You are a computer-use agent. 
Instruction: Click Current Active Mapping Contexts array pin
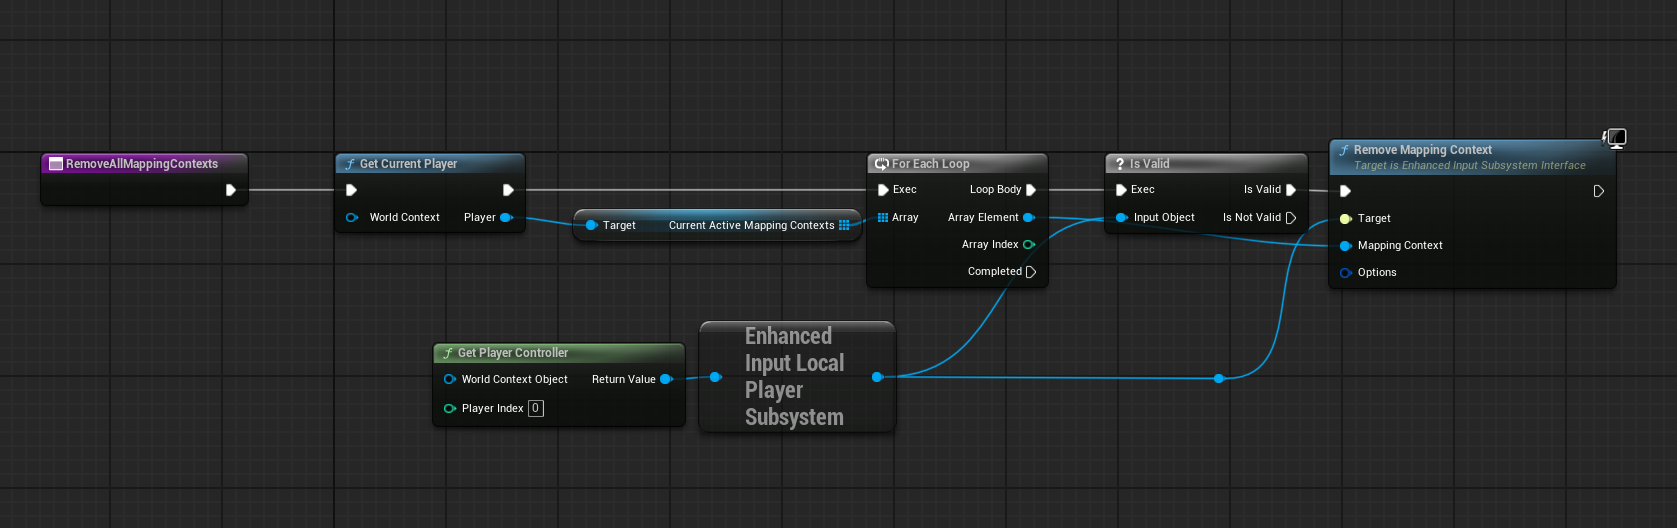tap(844, 225)
